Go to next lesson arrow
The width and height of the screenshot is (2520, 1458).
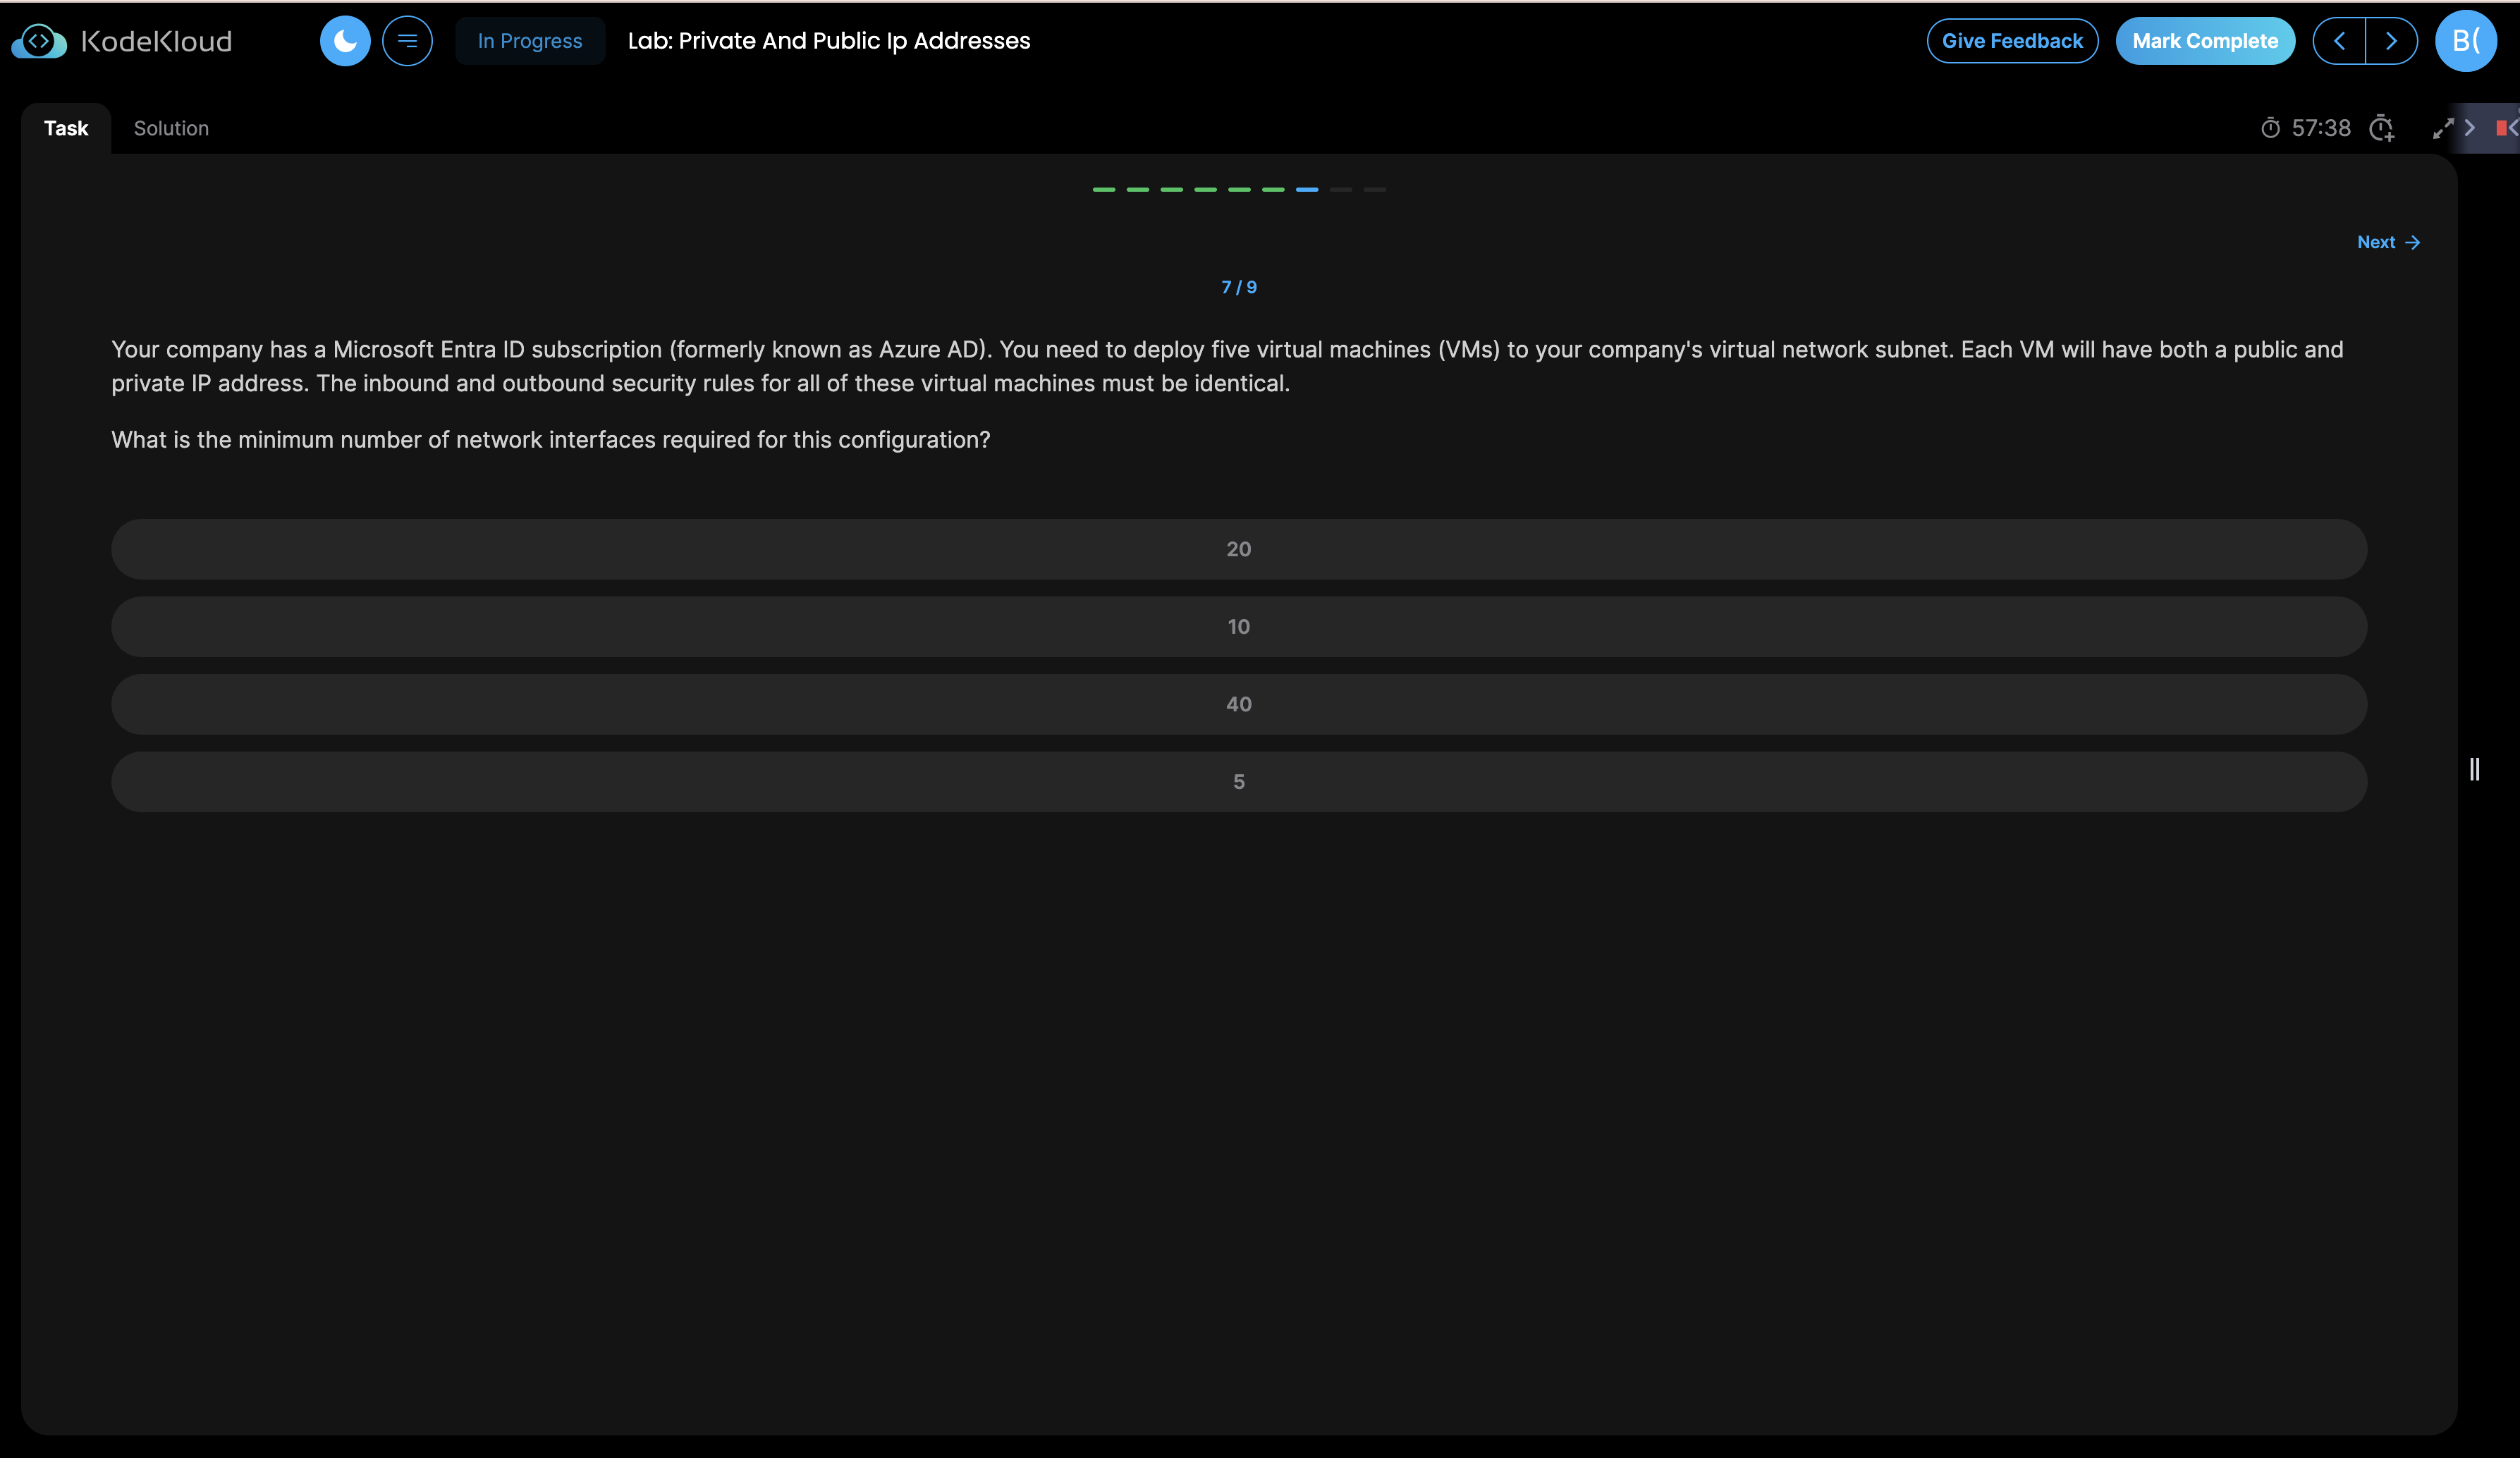2391,41
